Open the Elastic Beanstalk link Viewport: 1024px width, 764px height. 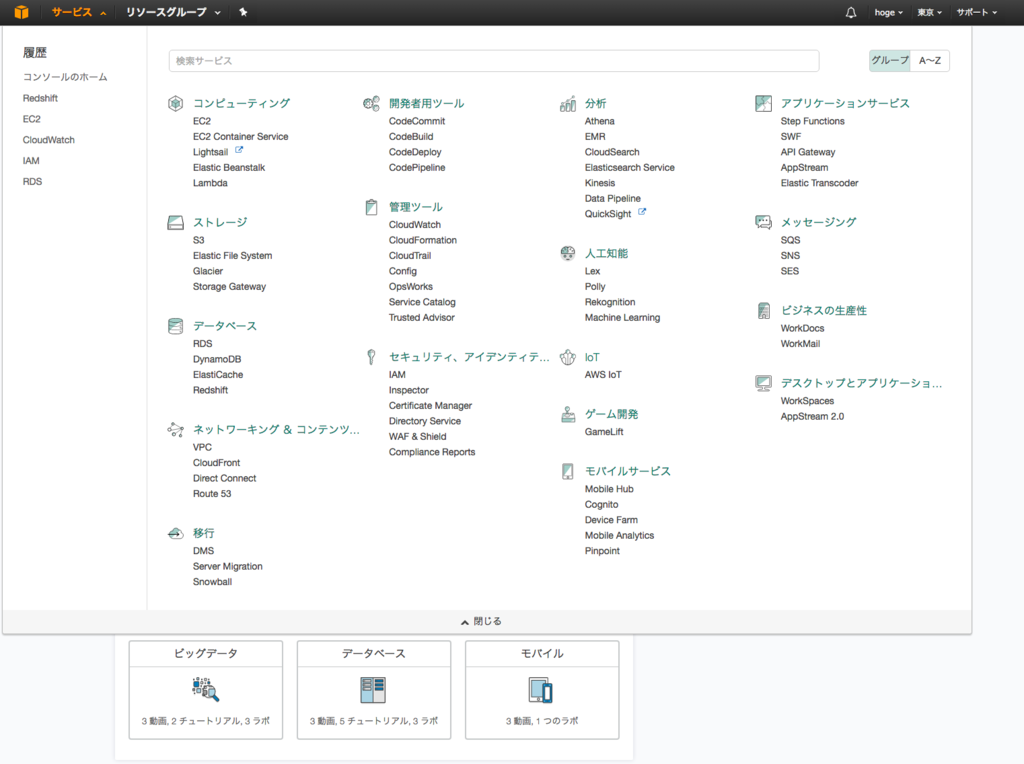(x=229, y=168)
